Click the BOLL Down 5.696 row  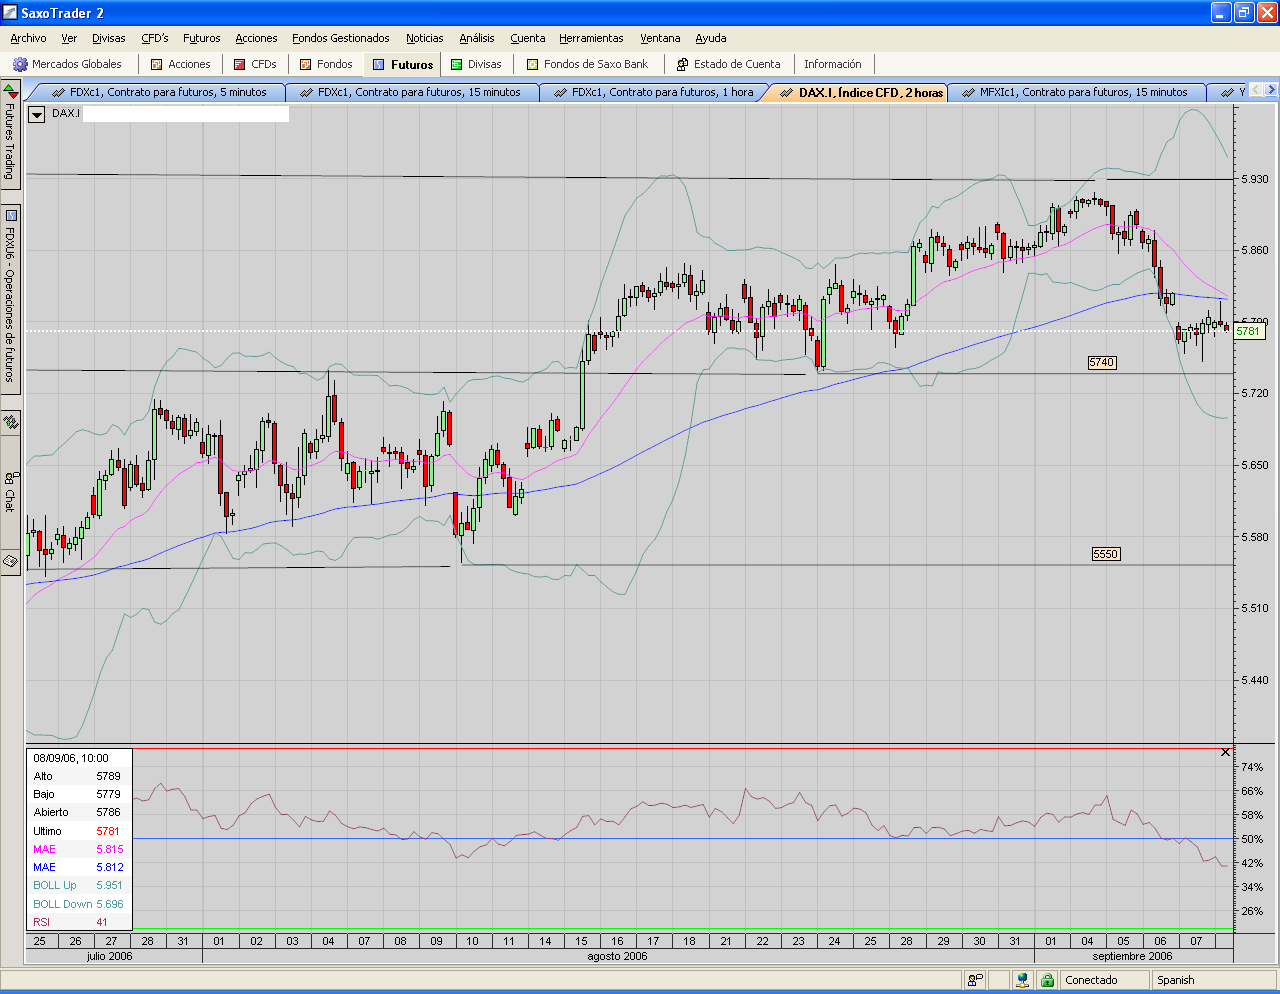(78, 904)
